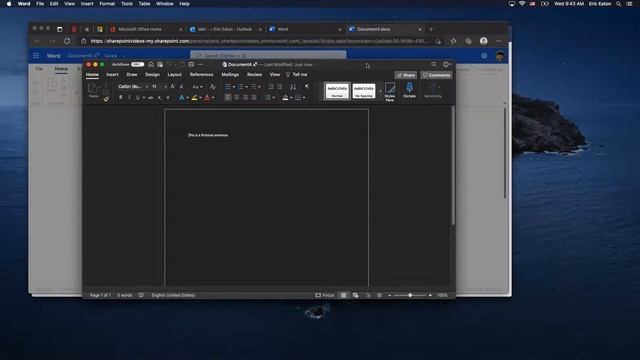Open the Insert ribbon tab
The image size is (640, 360).
click(112, 75)
